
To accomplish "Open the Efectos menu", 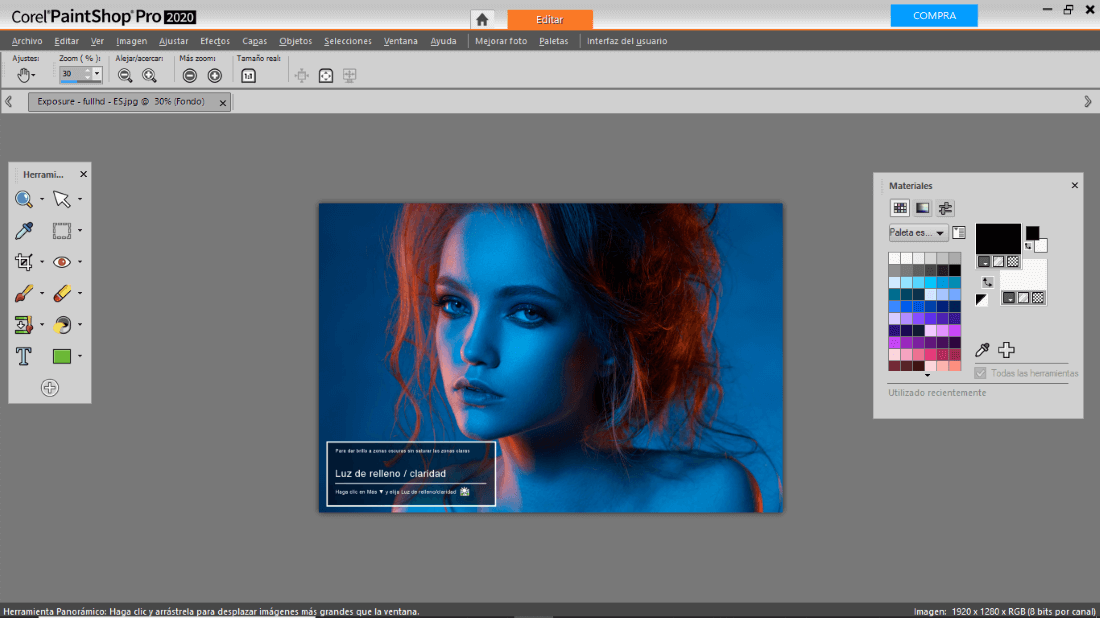I will click(x=214, y=41).
